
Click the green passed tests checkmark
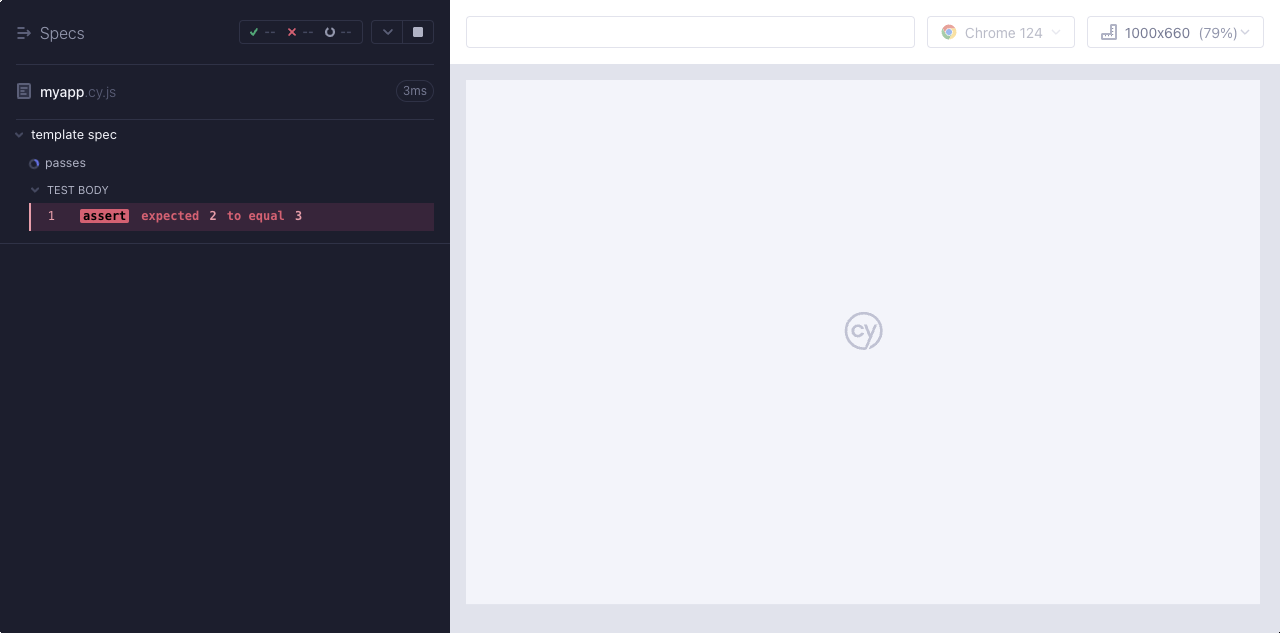(254, 32)
